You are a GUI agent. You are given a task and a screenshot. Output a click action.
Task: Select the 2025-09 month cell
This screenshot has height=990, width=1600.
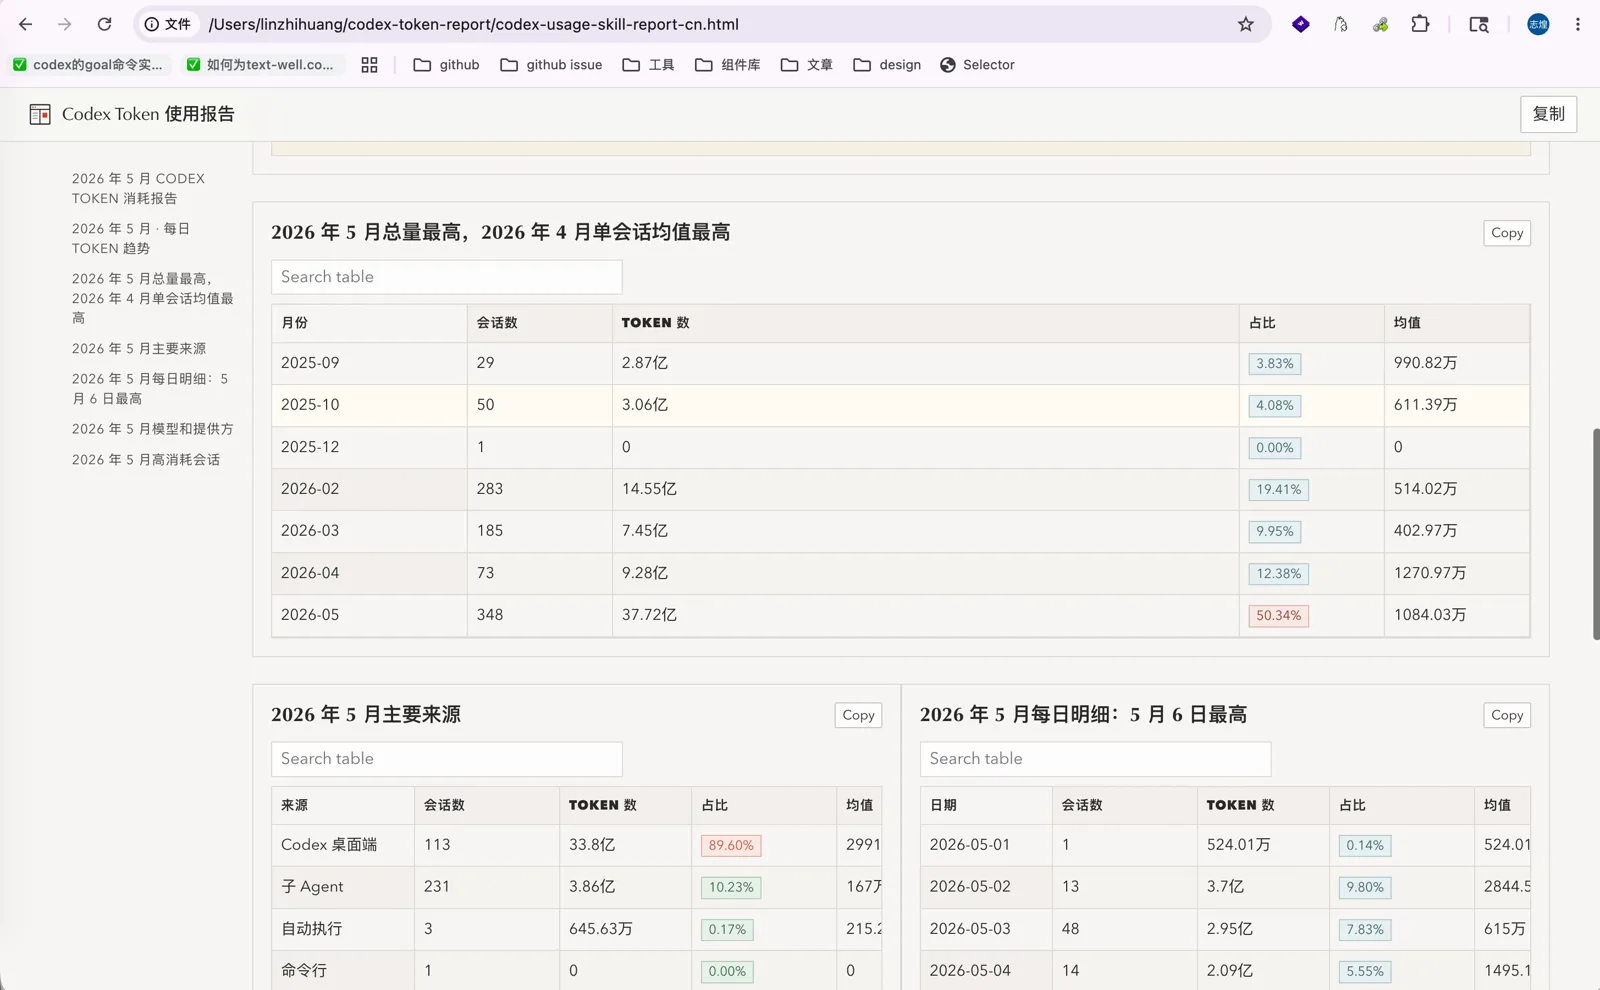pos(369,363)
